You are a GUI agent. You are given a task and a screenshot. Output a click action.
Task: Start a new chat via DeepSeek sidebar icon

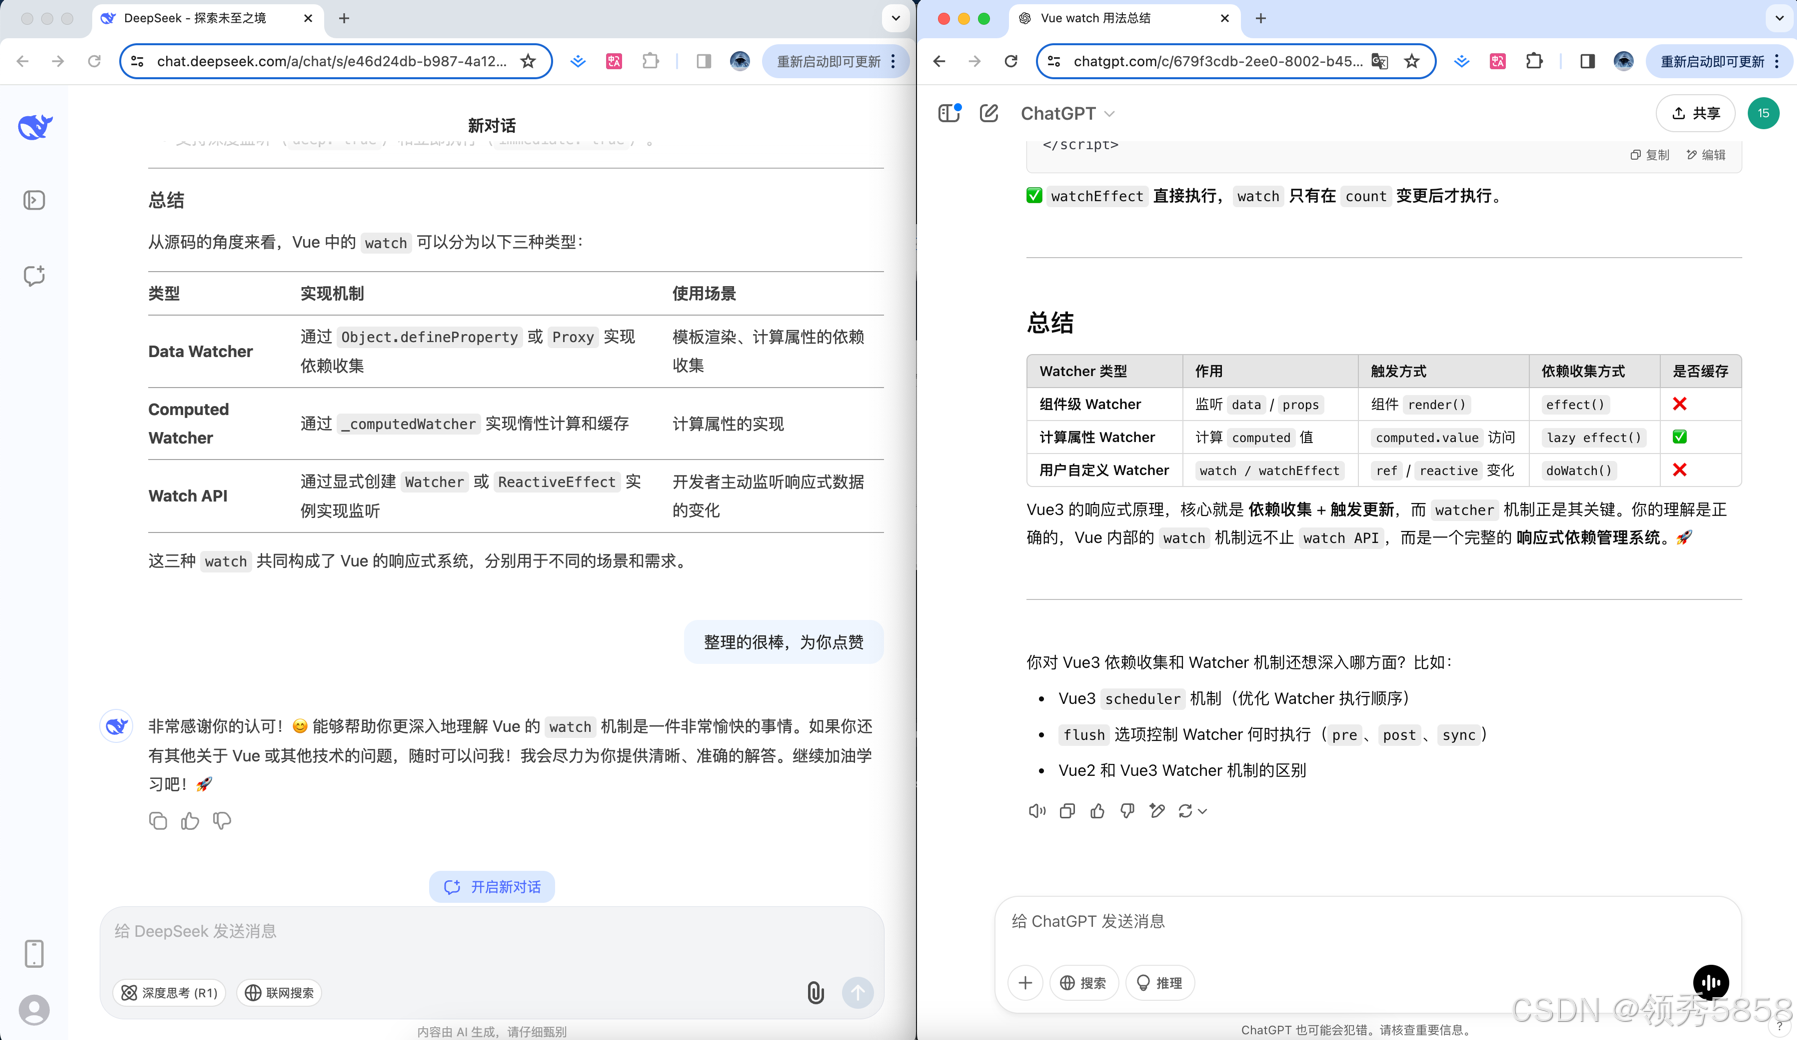[34, 276]
